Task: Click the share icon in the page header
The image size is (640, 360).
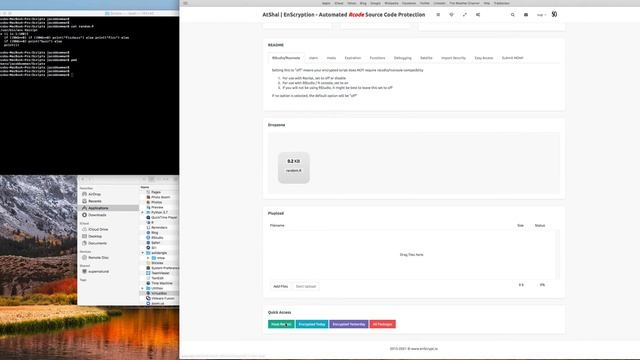Action: tap(478, 15)
